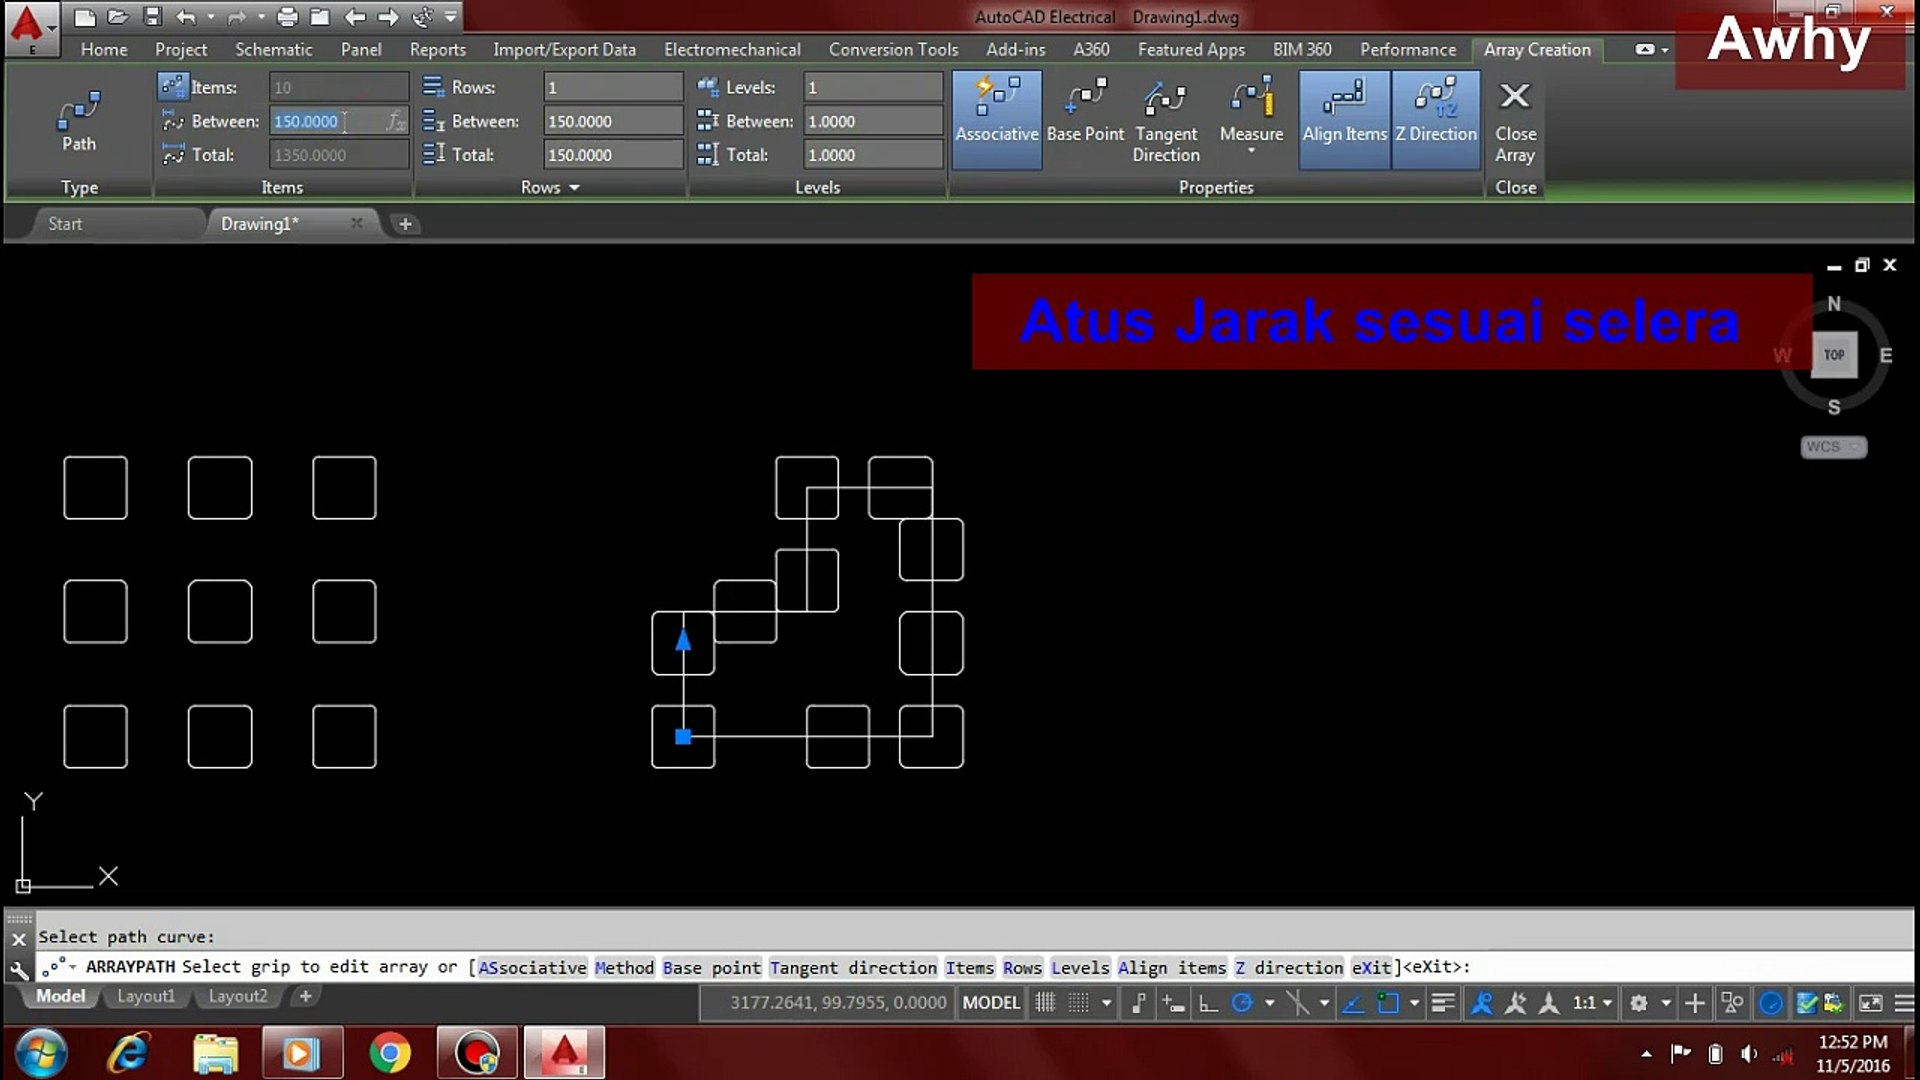Click the blue square base grip

683,737
